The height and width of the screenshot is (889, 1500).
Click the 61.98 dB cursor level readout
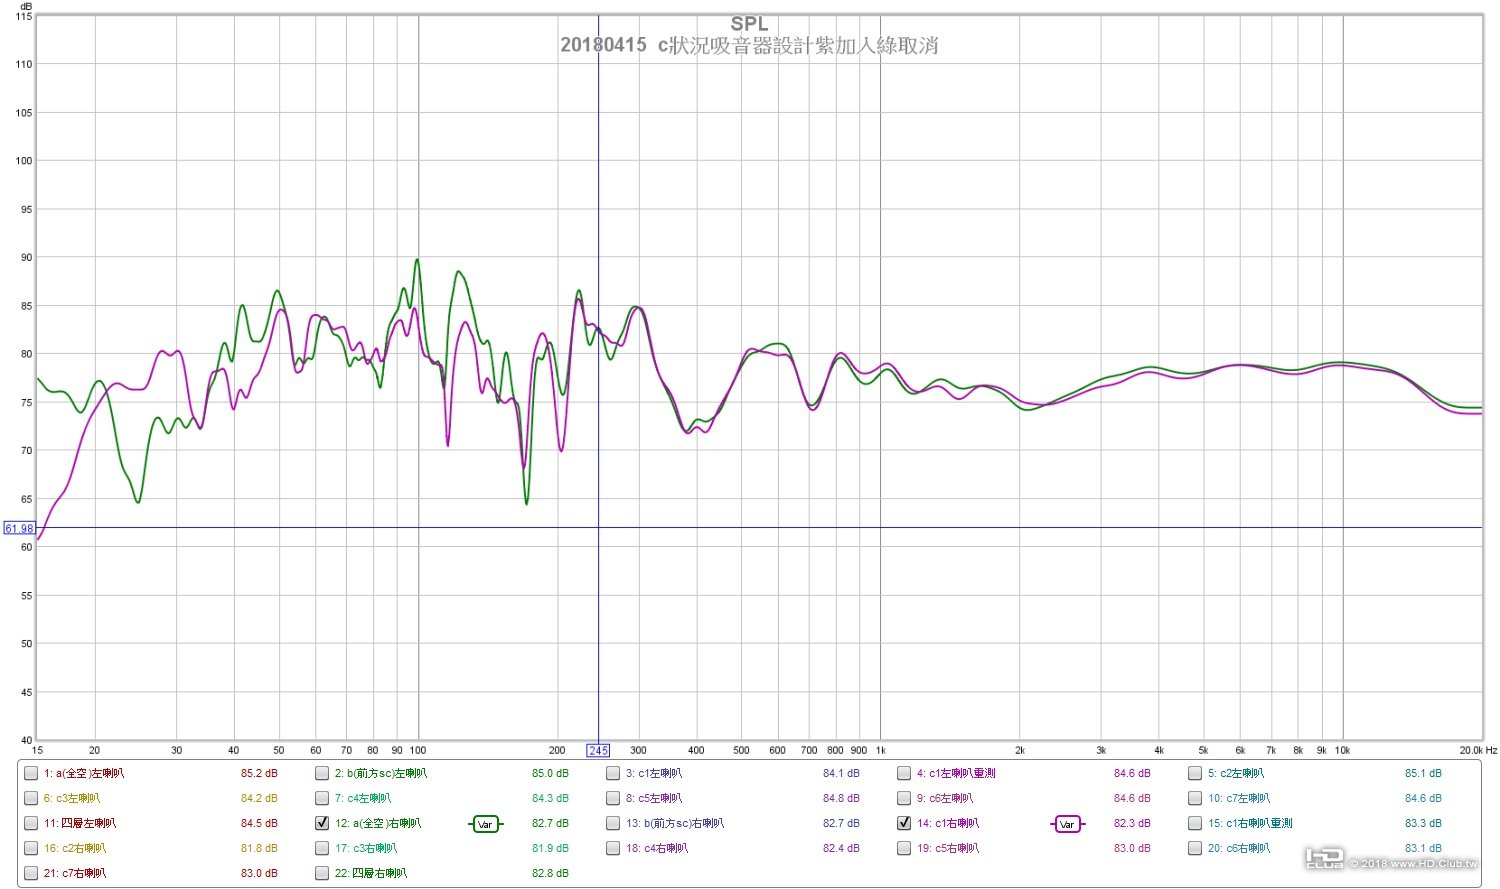tap(19, 528)
